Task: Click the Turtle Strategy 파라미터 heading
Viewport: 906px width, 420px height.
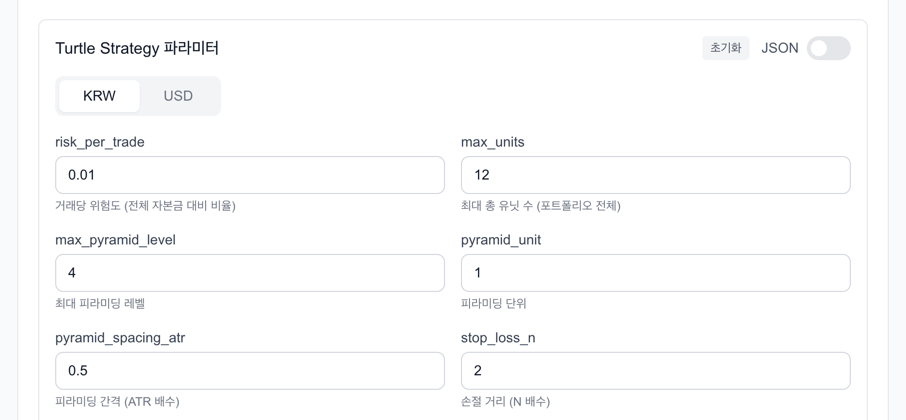Action: 137,48
